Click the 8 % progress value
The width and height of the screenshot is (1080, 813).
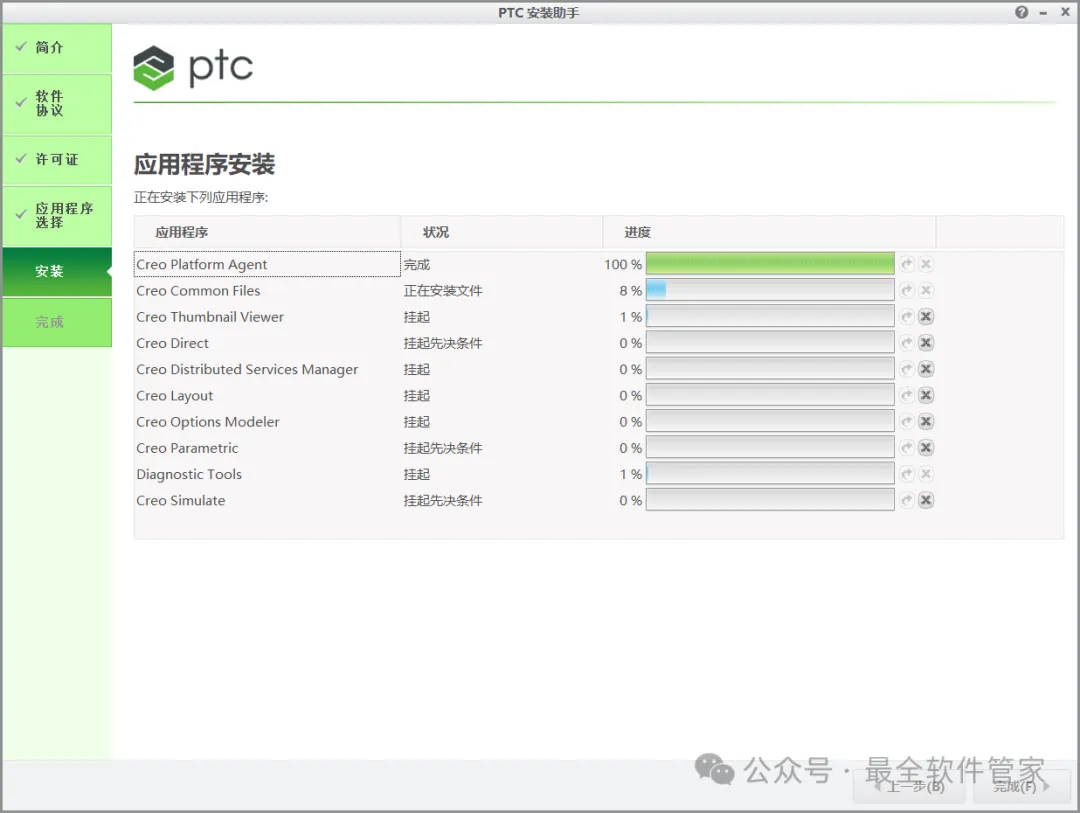click(630, 291)
